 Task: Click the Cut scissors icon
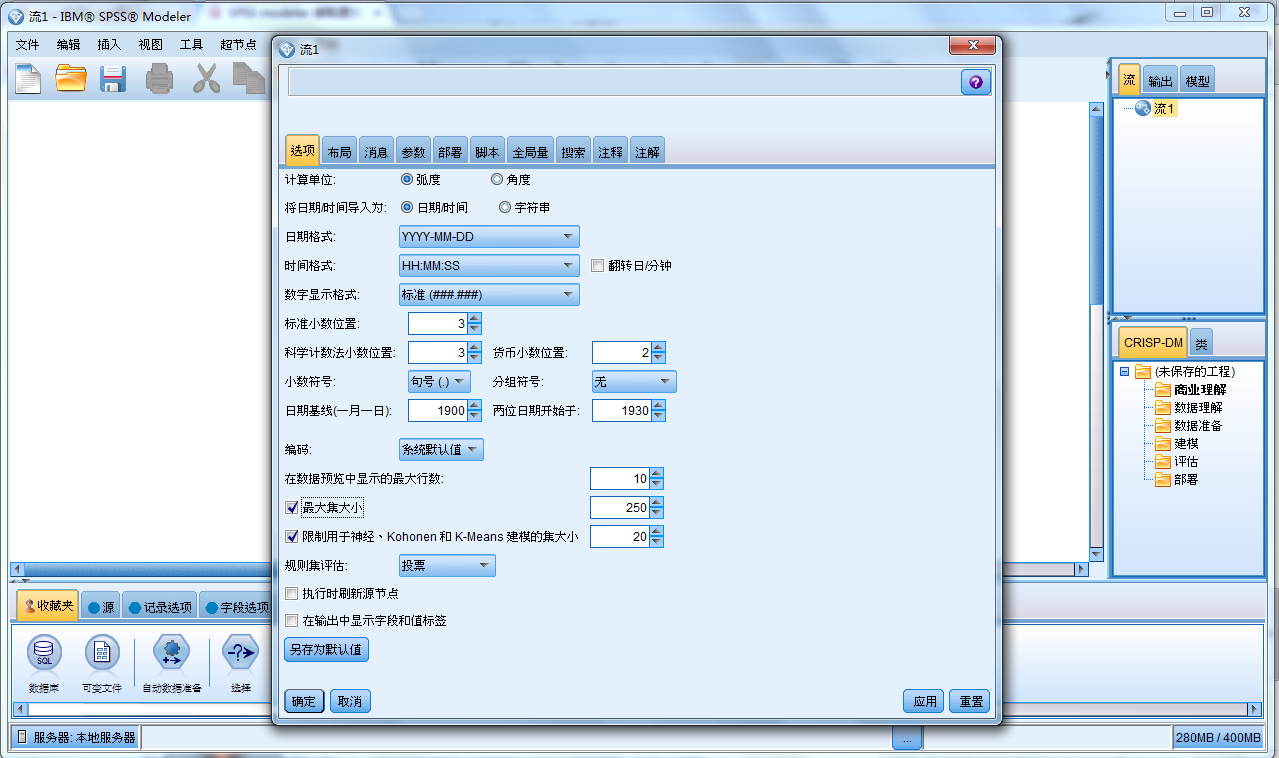[x=206, y=78]
